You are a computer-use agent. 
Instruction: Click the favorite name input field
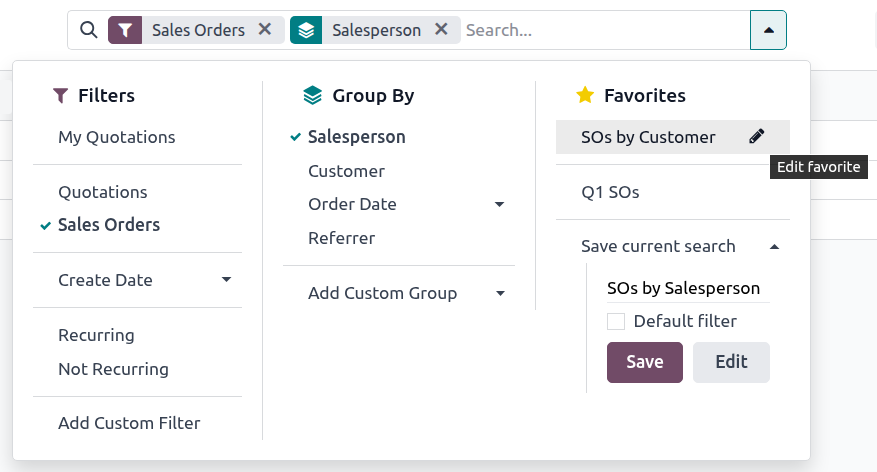tap(687, 288)
